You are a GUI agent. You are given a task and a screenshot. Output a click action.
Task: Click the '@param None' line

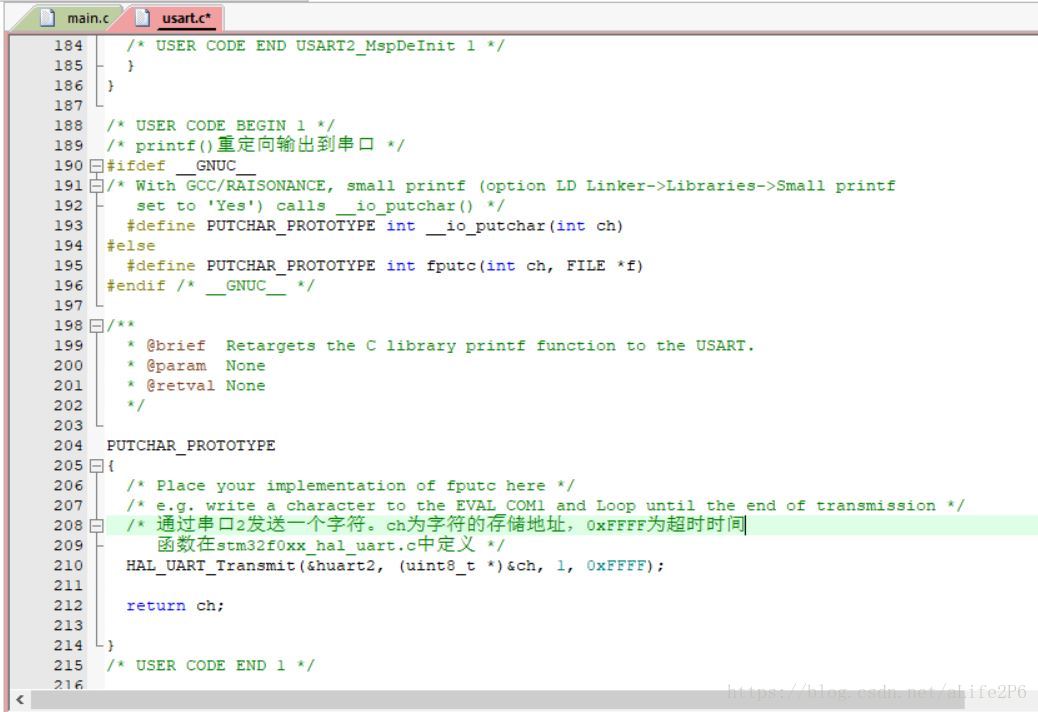click(196, 365)
